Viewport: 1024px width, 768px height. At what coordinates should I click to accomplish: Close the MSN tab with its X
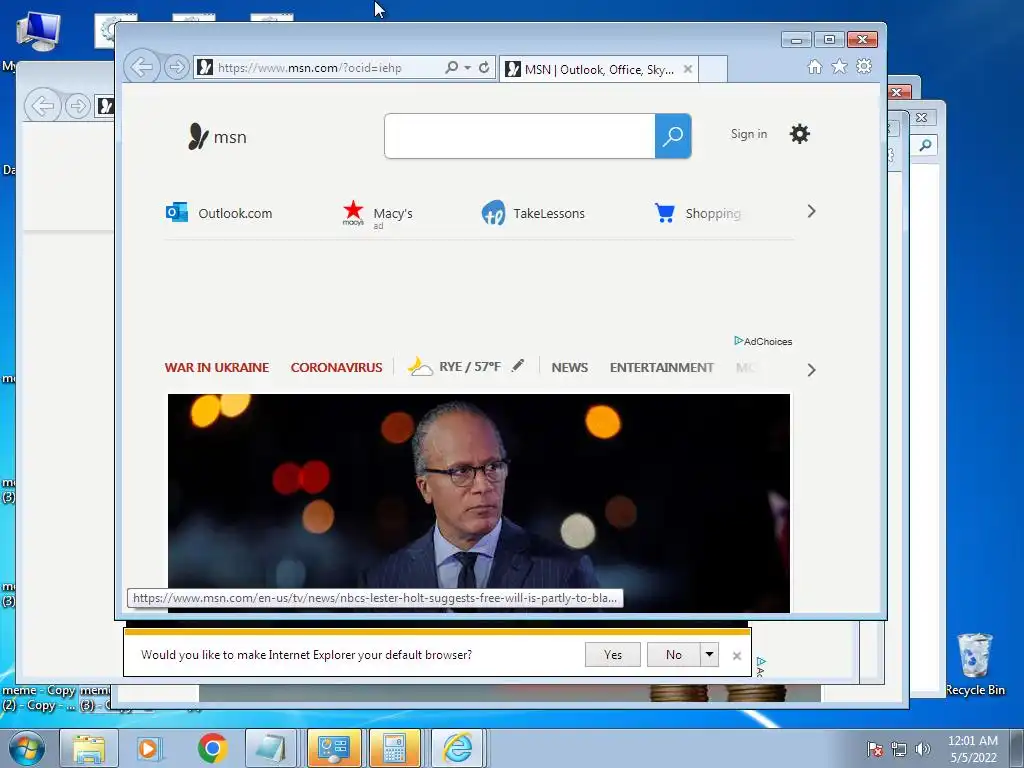[x=688, y=69]
